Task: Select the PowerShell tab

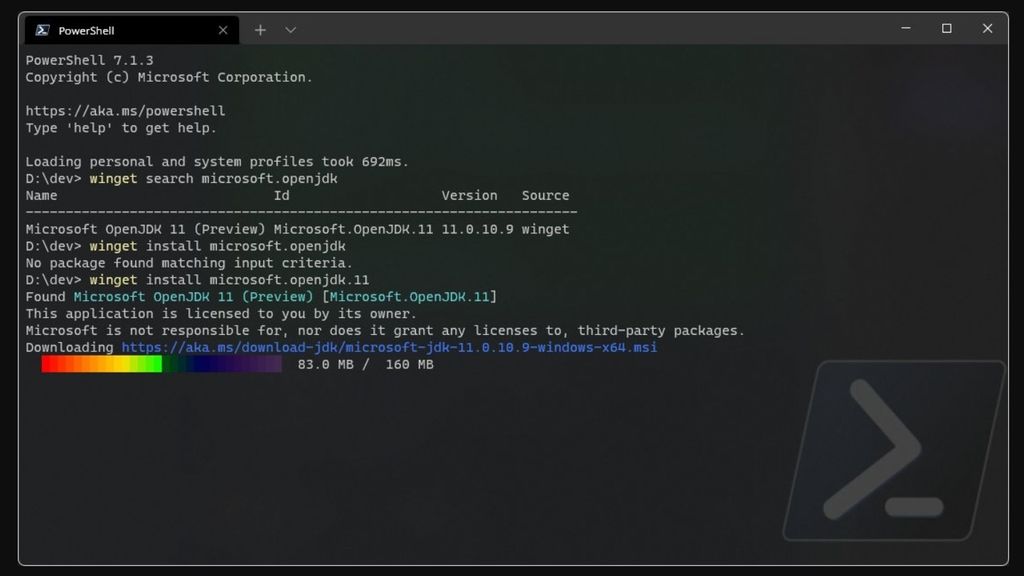Action: (x=132, y=30)
